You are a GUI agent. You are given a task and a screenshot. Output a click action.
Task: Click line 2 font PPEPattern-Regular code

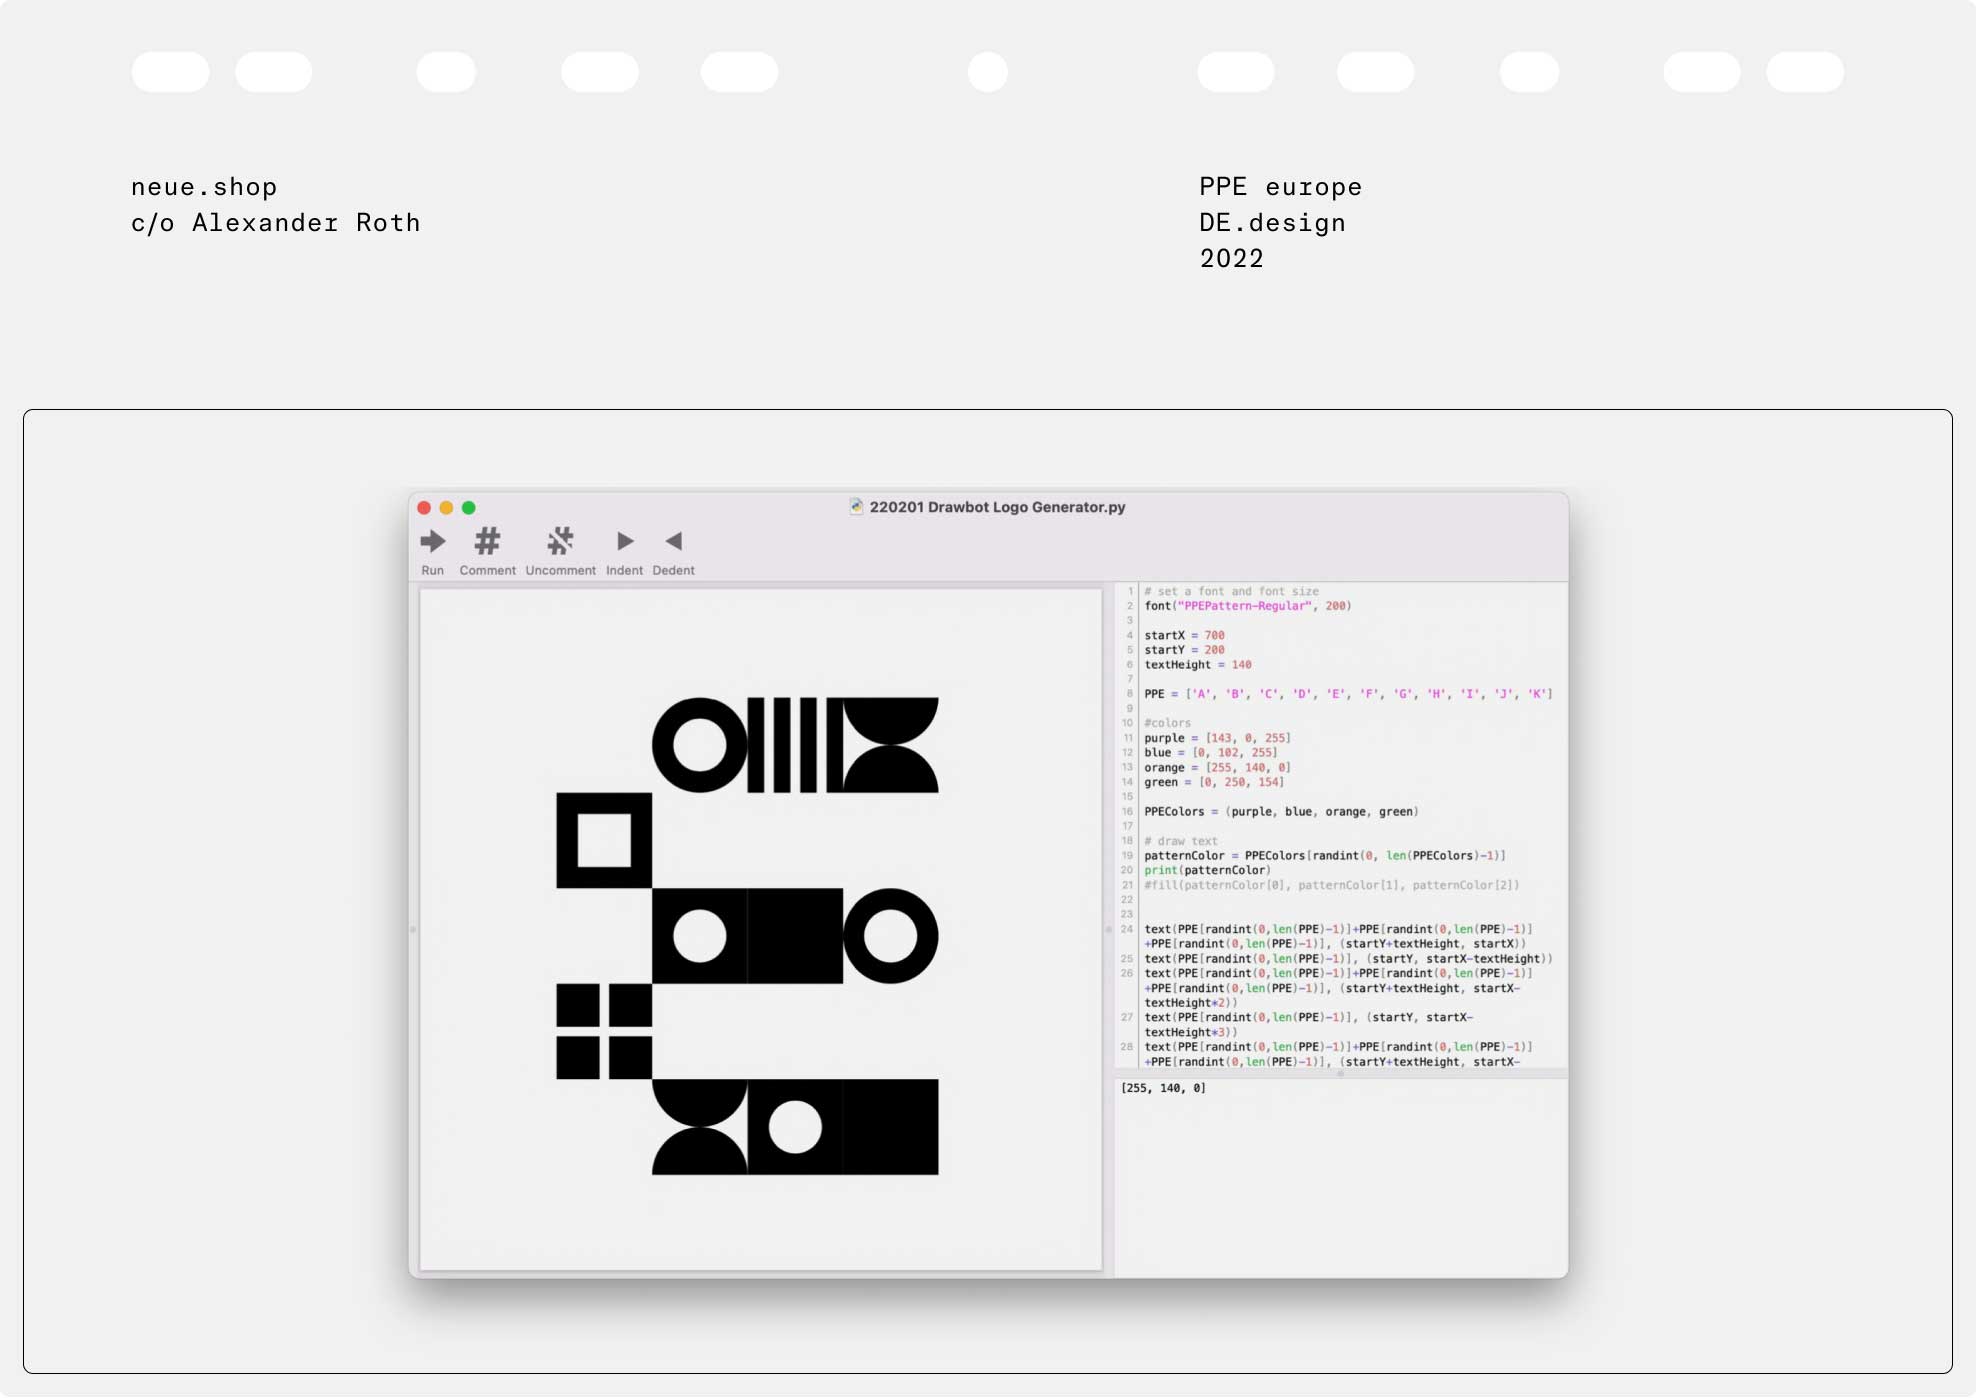coord(1247,606)
